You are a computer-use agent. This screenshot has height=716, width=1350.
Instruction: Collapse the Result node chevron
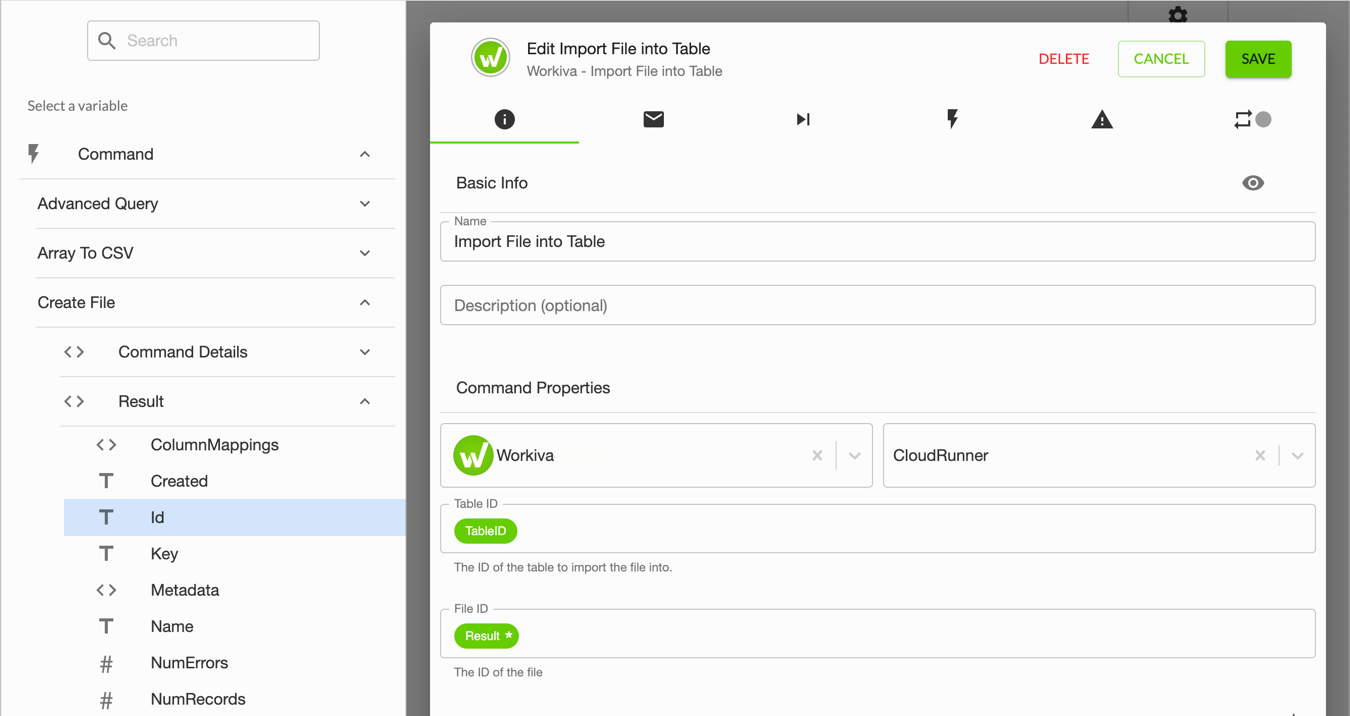click(365, 401)
